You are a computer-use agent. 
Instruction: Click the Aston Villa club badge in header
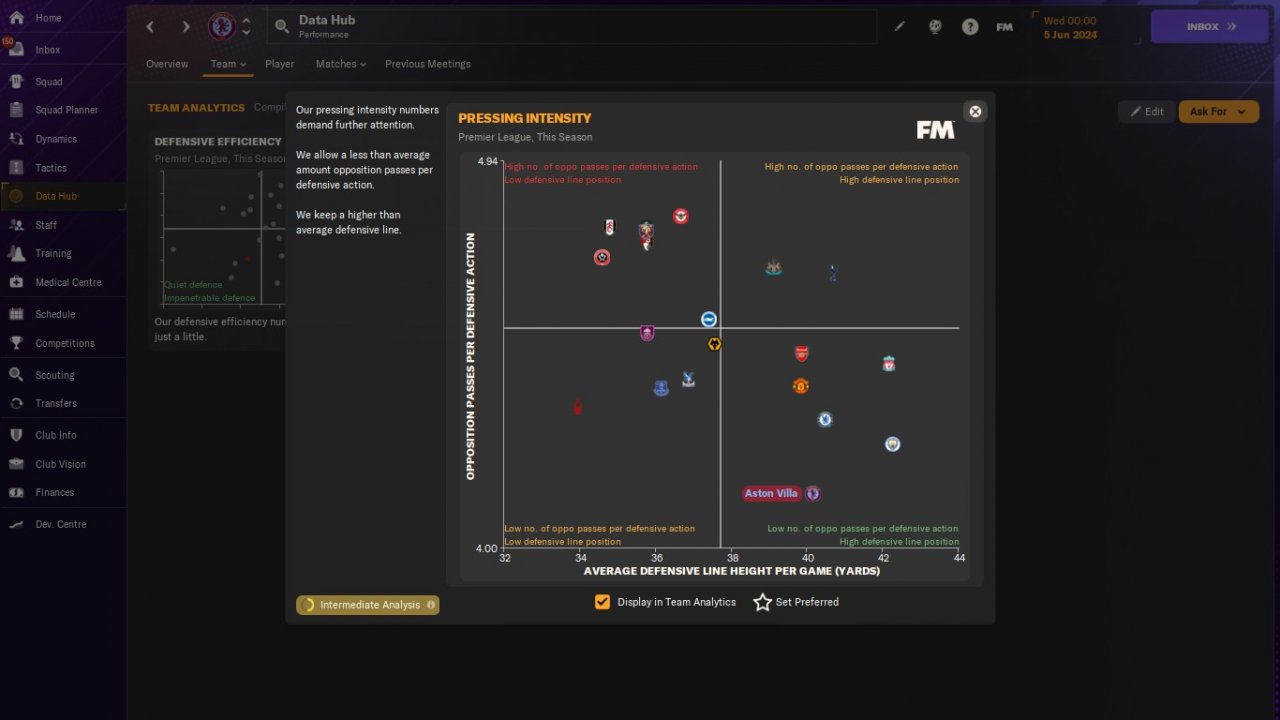coord(221,27)
